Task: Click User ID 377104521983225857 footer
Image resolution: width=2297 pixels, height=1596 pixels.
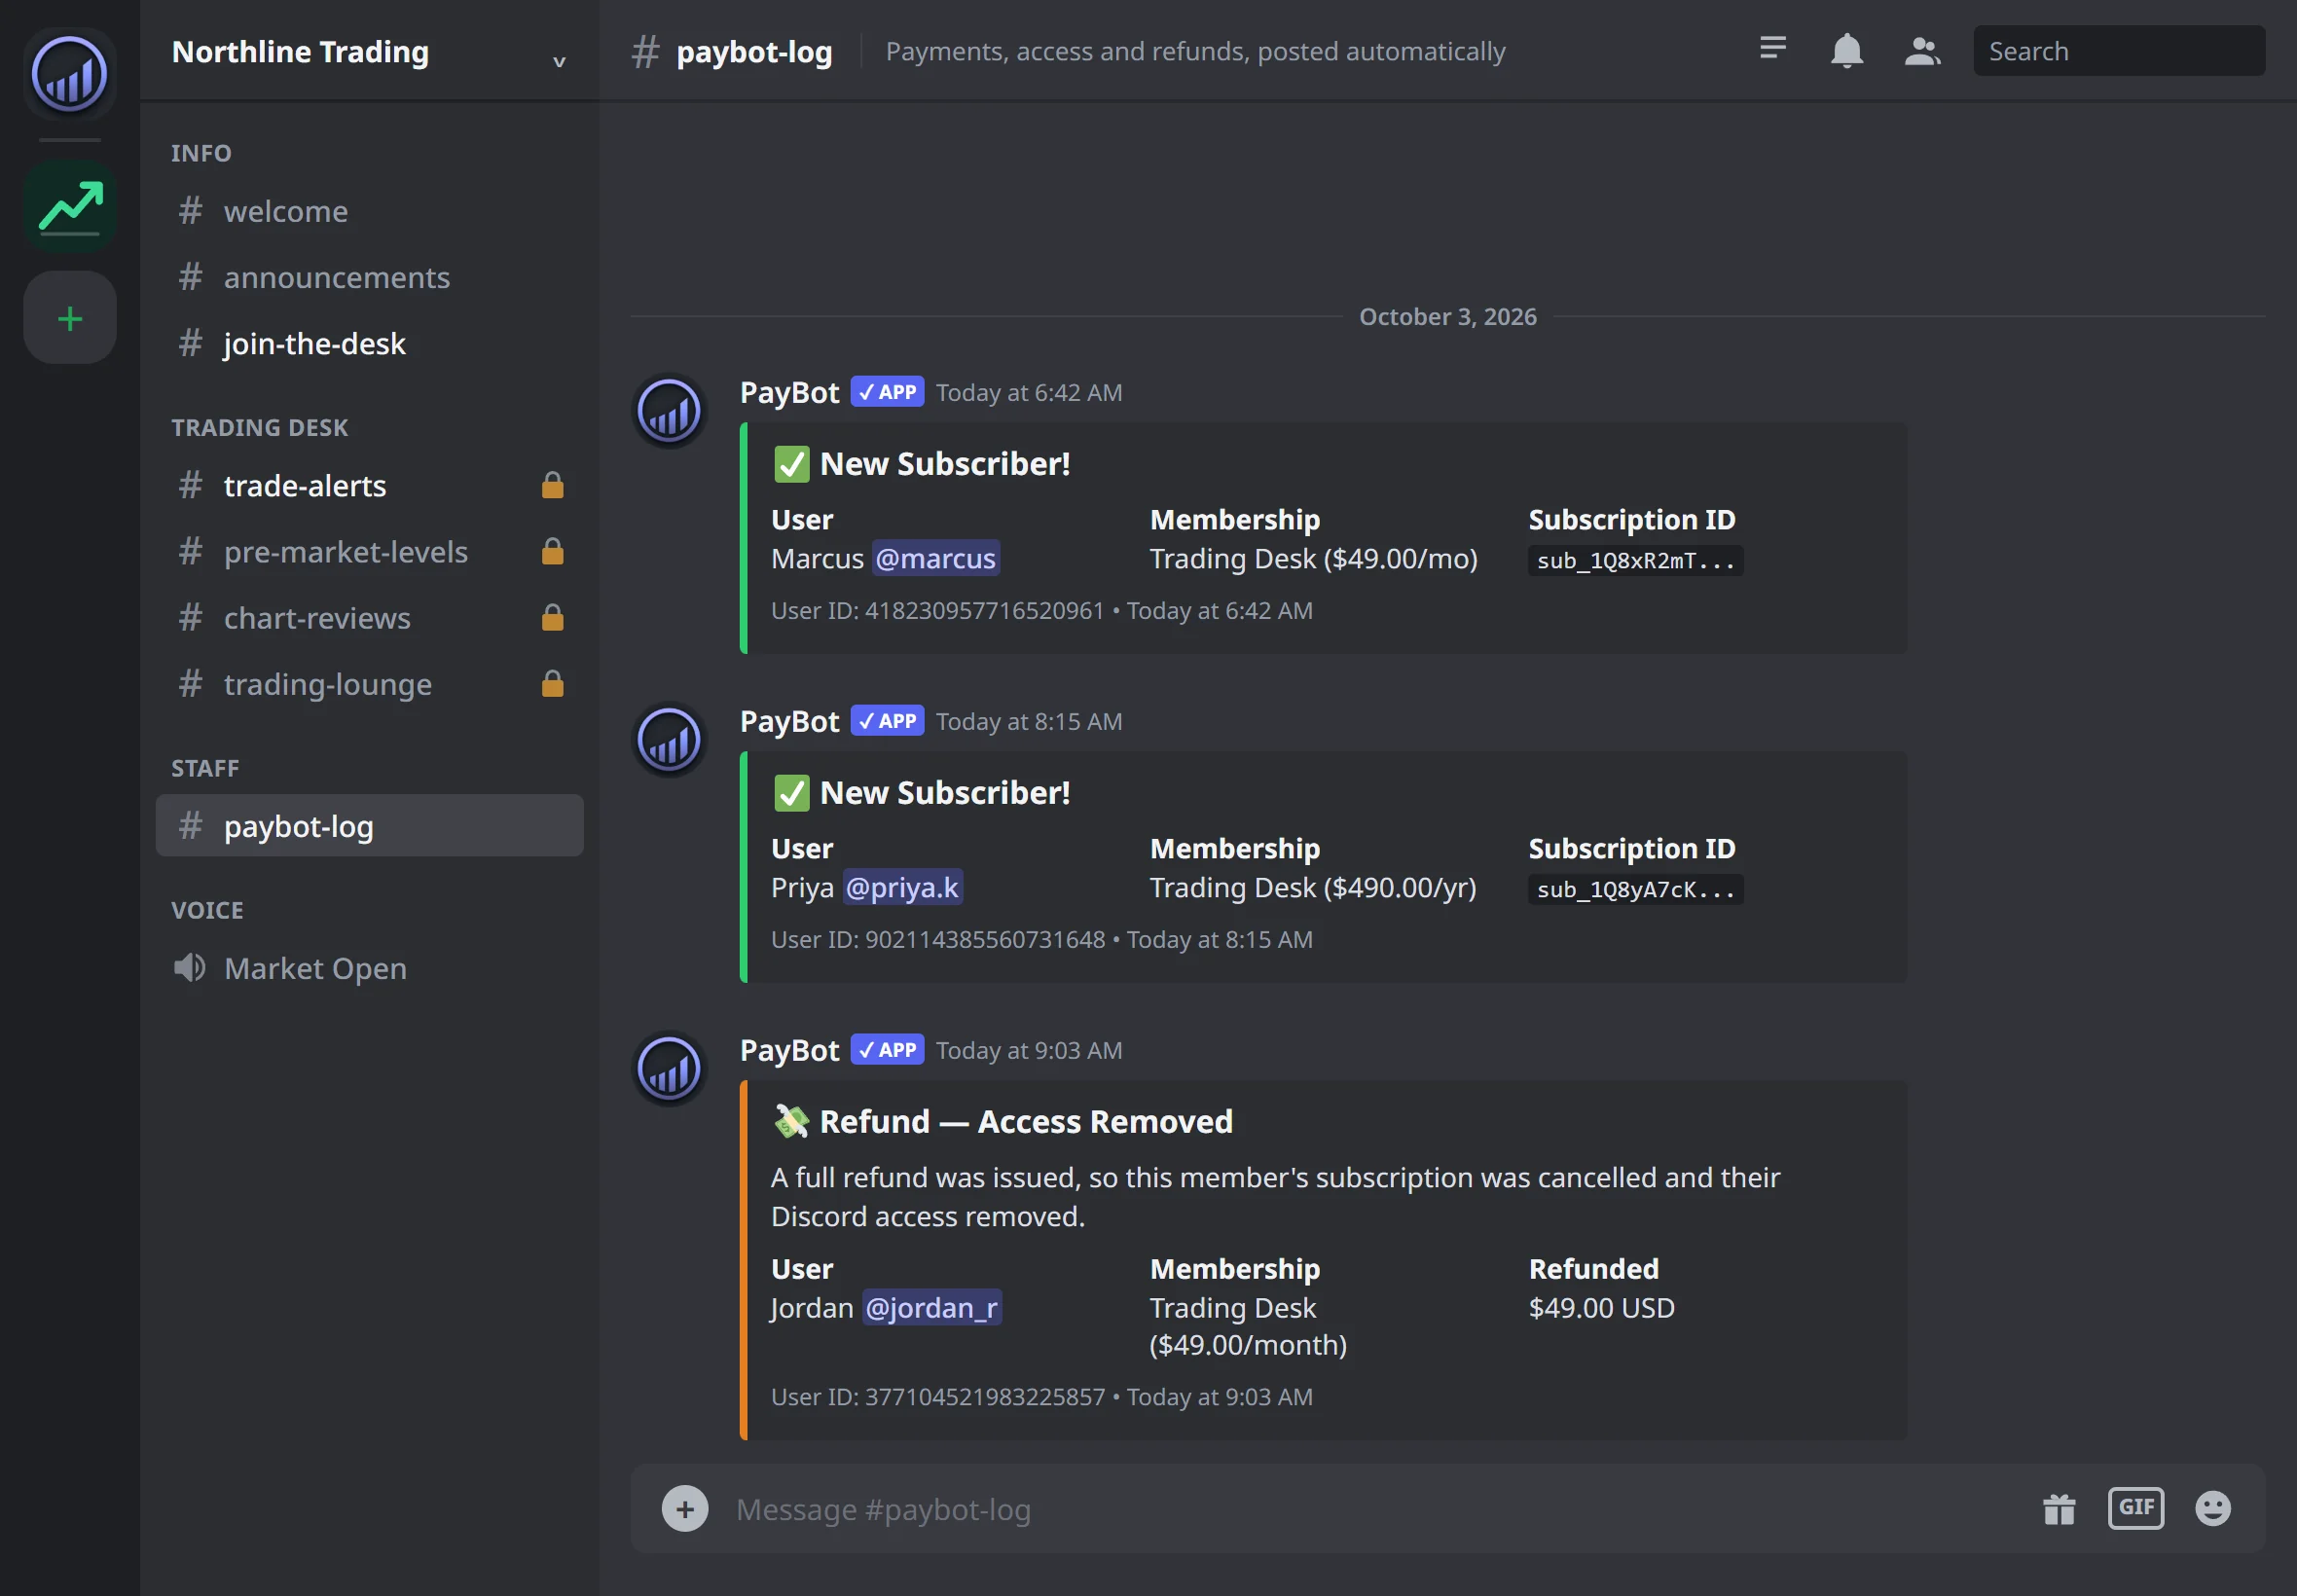Action: coord(937,1397)
